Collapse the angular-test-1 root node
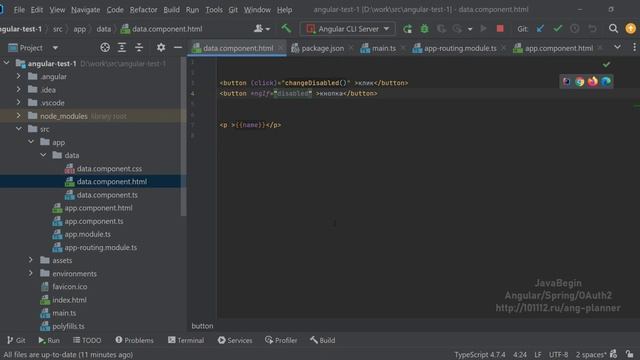The image size is (640, 360). tap(7, 63)
